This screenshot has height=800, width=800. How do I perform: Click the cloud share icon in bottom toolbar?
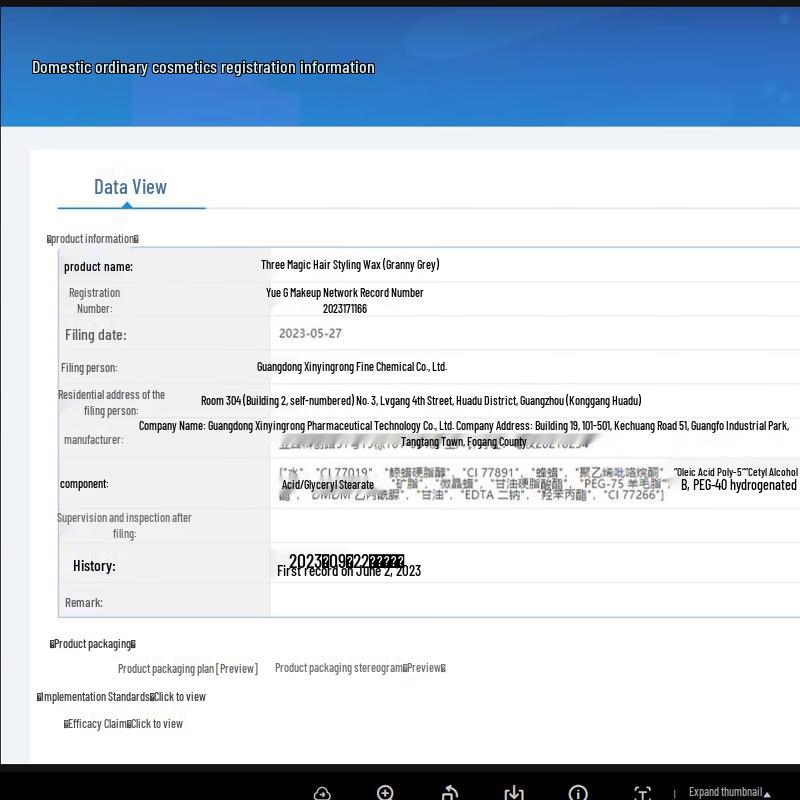322,793
